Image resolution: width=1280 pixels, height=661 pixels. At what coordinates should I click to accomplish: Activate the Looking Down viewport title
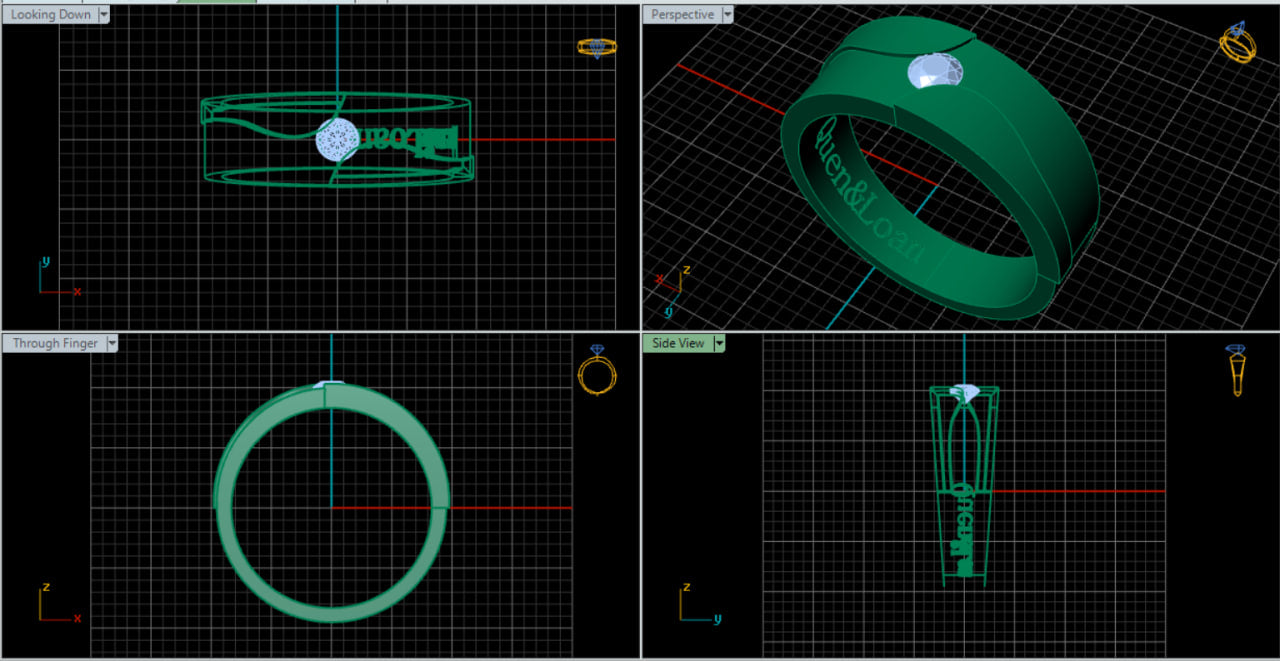click(50, 15)
